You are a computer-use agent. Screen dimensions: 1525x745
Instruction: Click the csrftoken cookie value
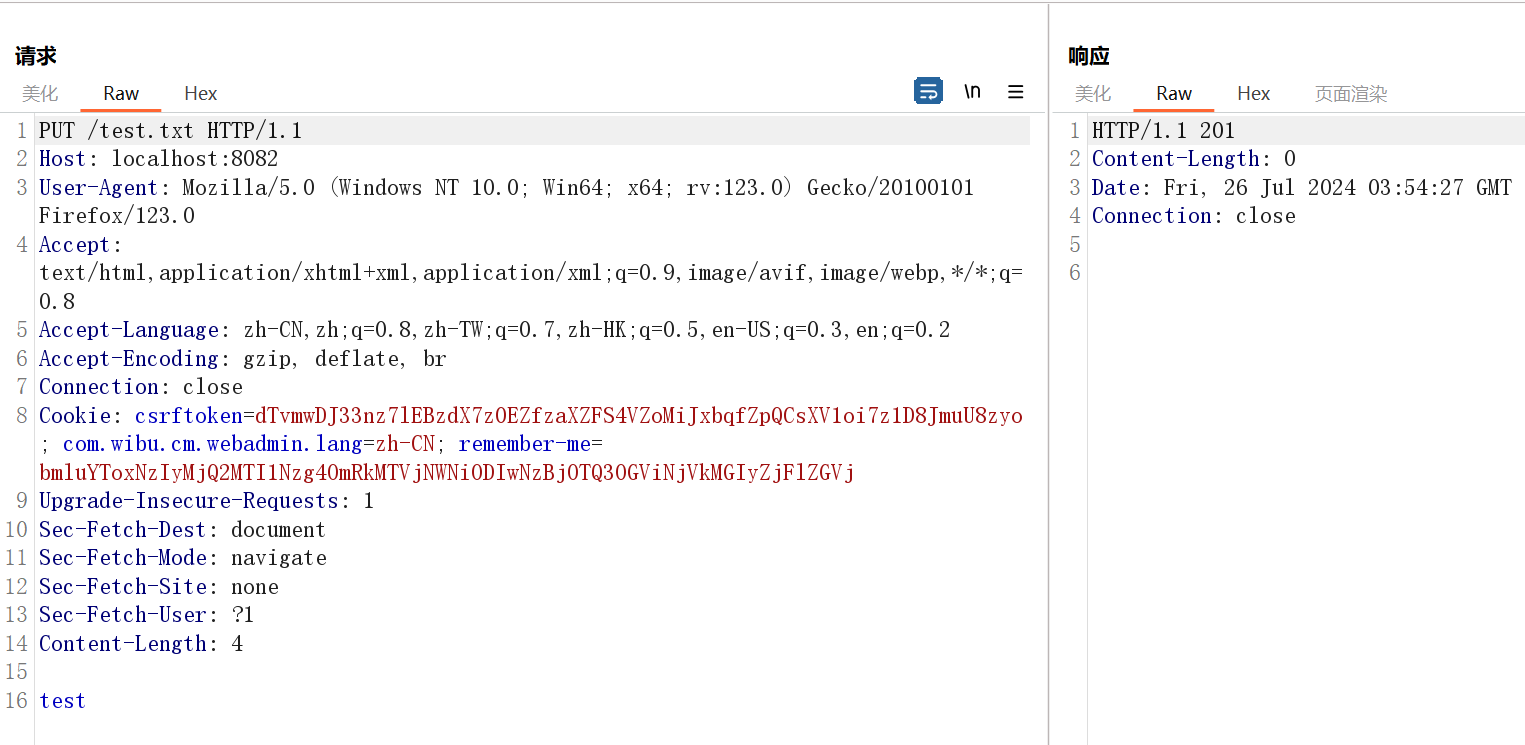point(639,415)
